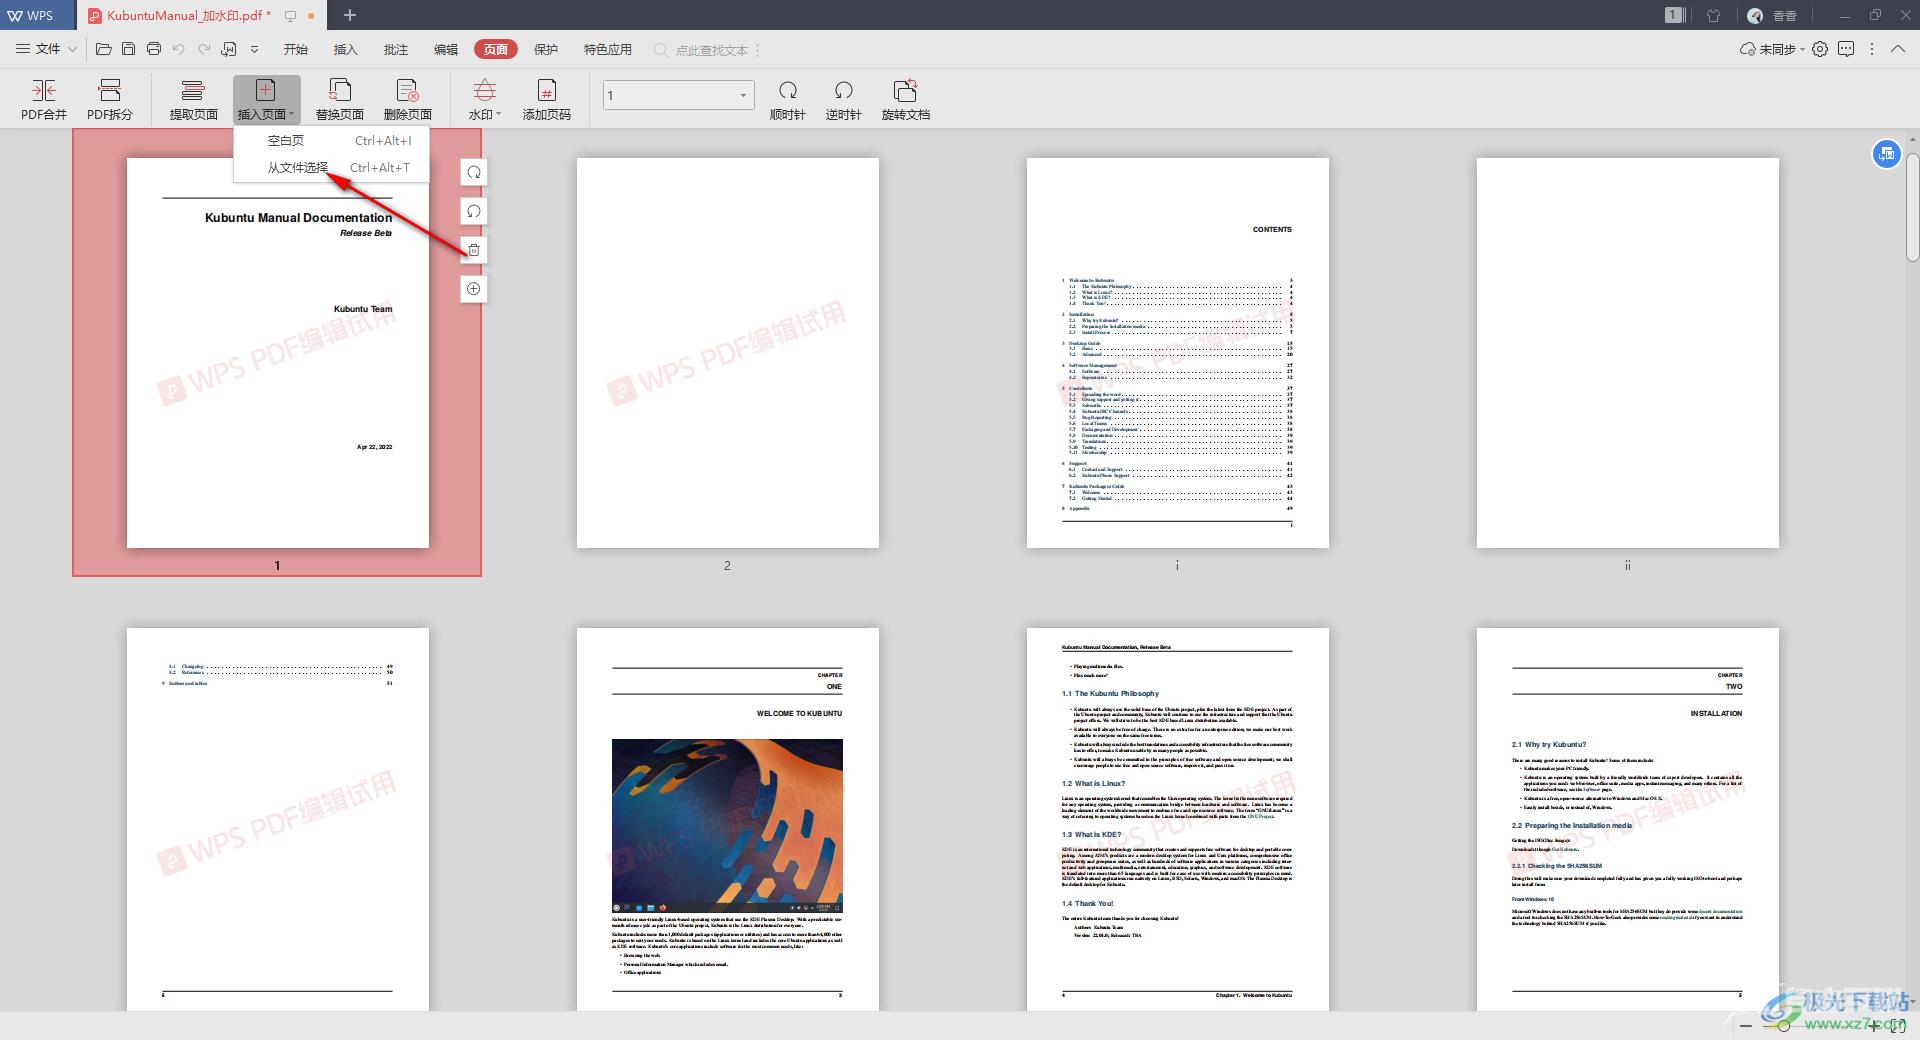
Task: Click the WPS home tab
Action: coord(36,15)
